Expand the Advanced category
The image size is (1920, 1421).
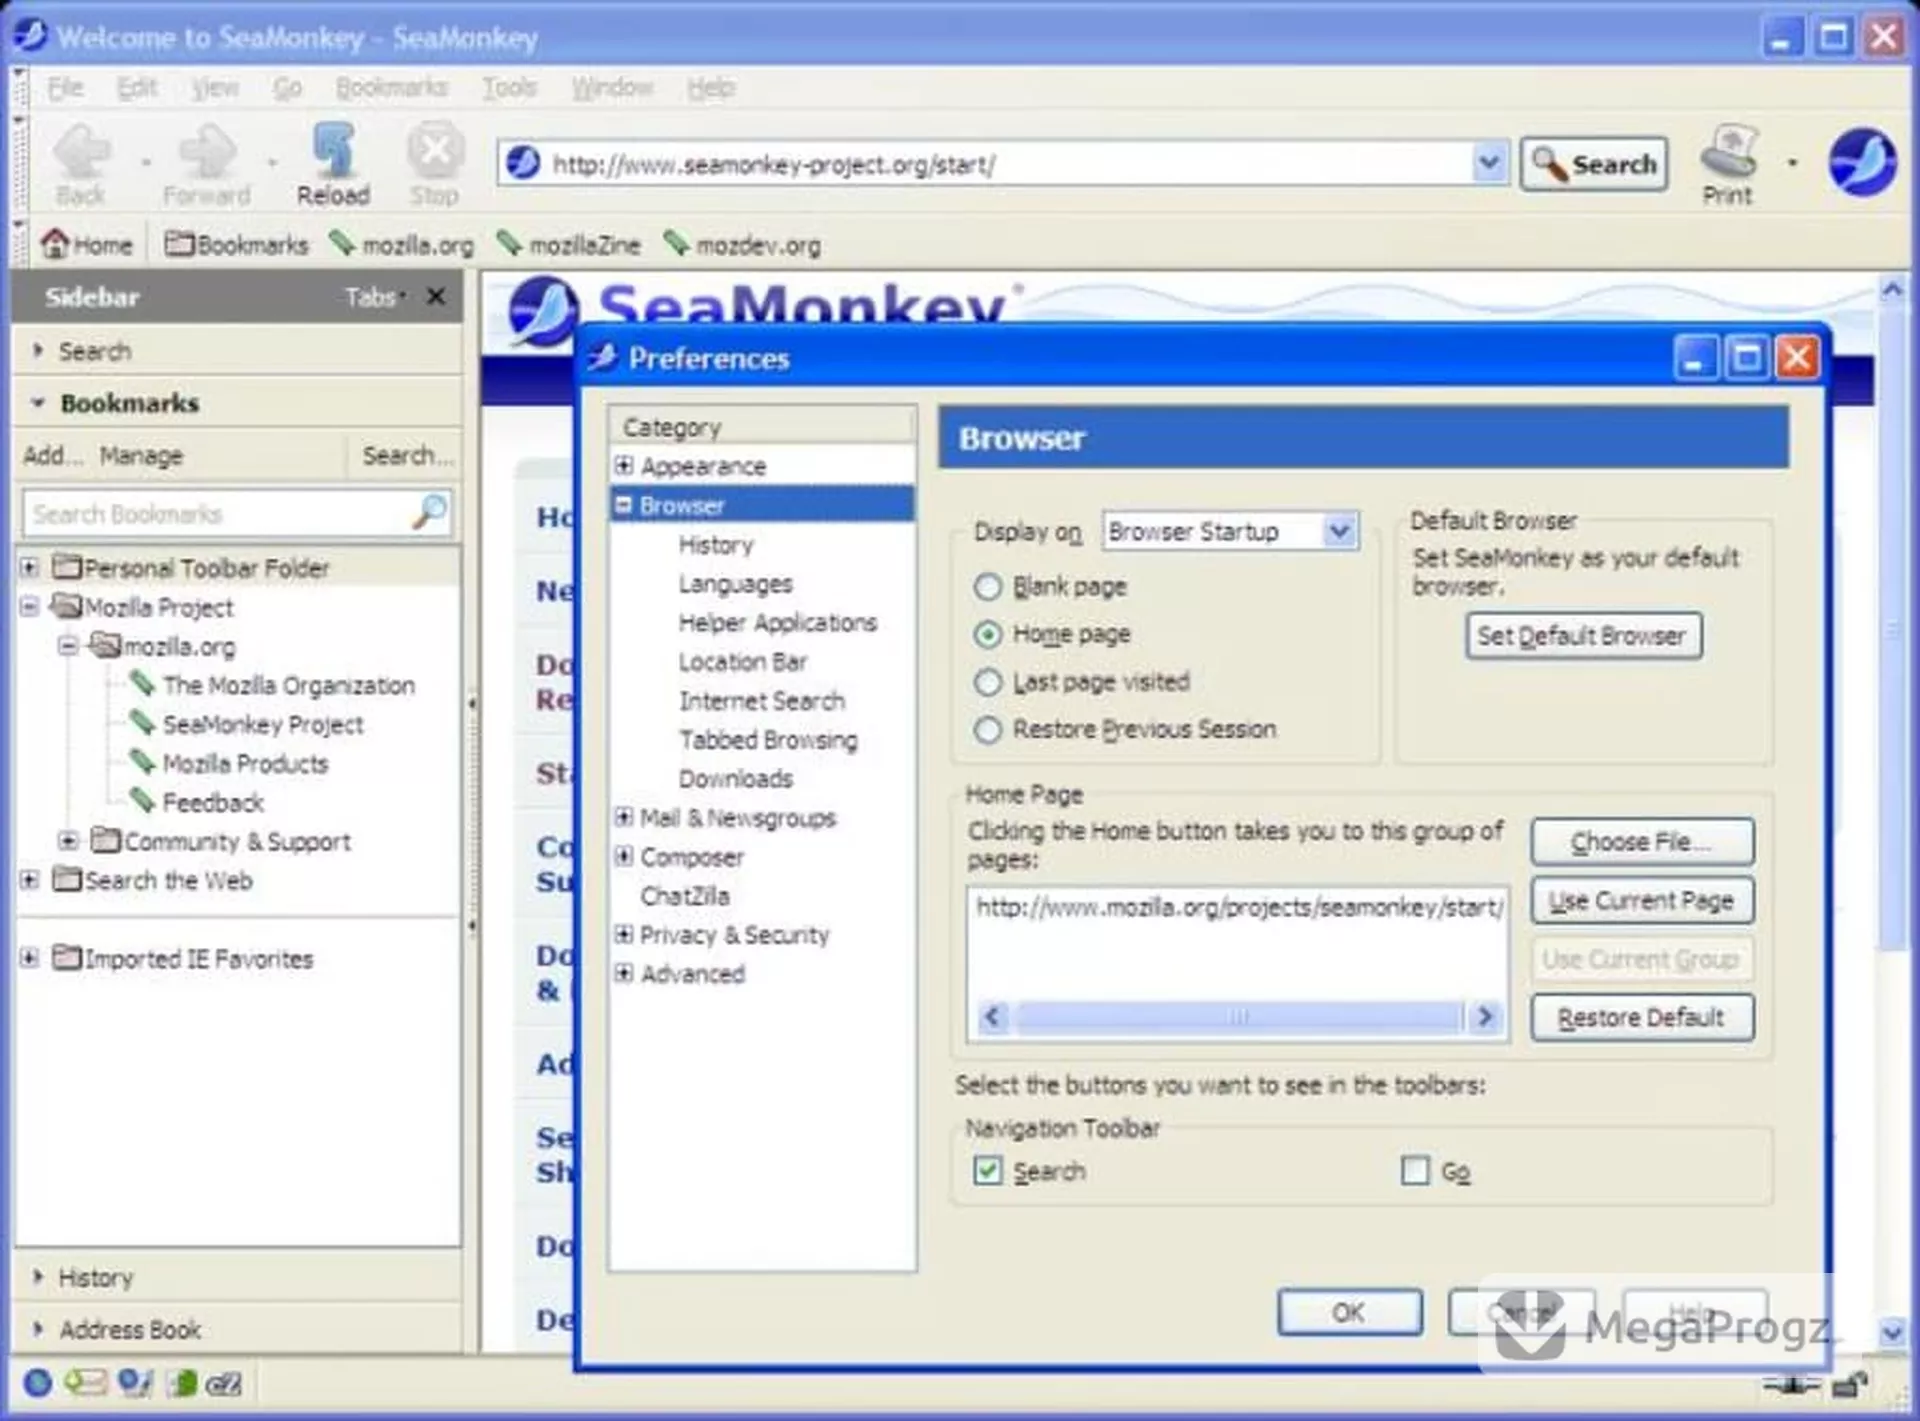pos(624,973)
